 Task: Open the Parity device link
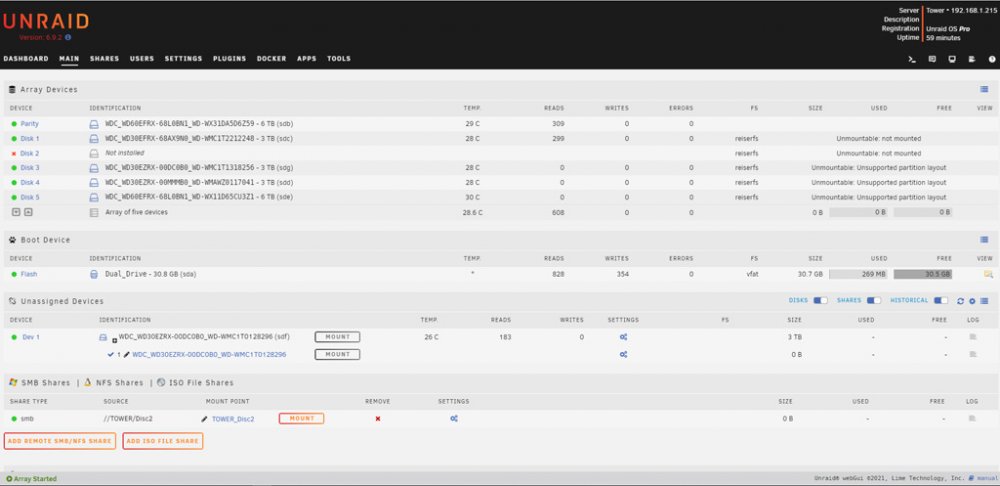[29, 124]
